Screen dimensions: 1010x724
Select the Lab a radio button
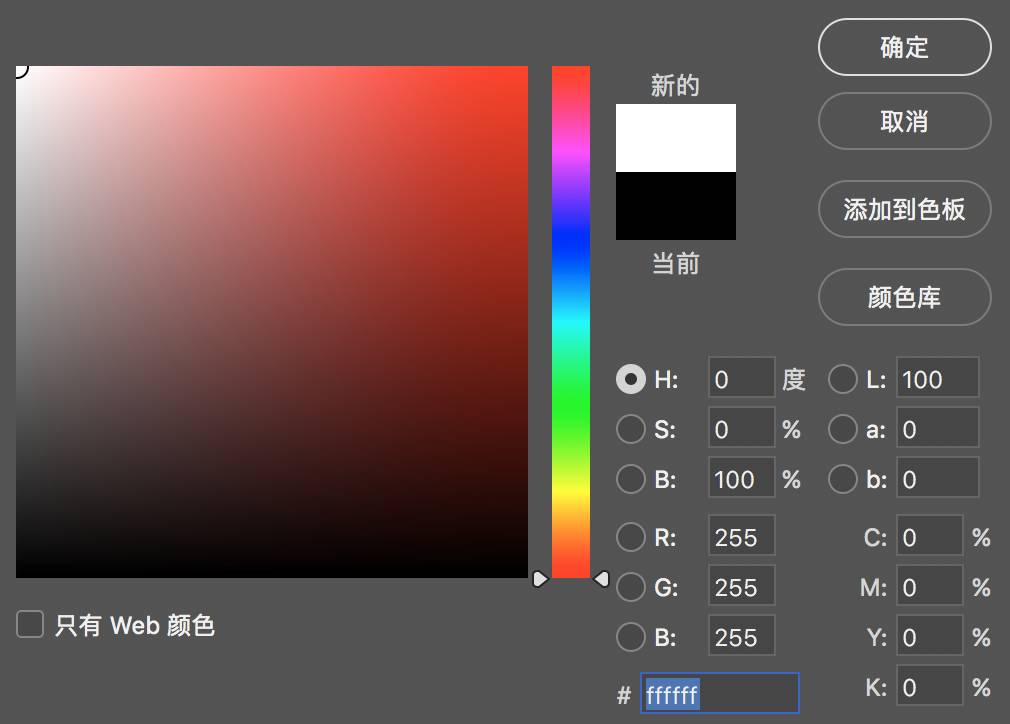(843, 429)
